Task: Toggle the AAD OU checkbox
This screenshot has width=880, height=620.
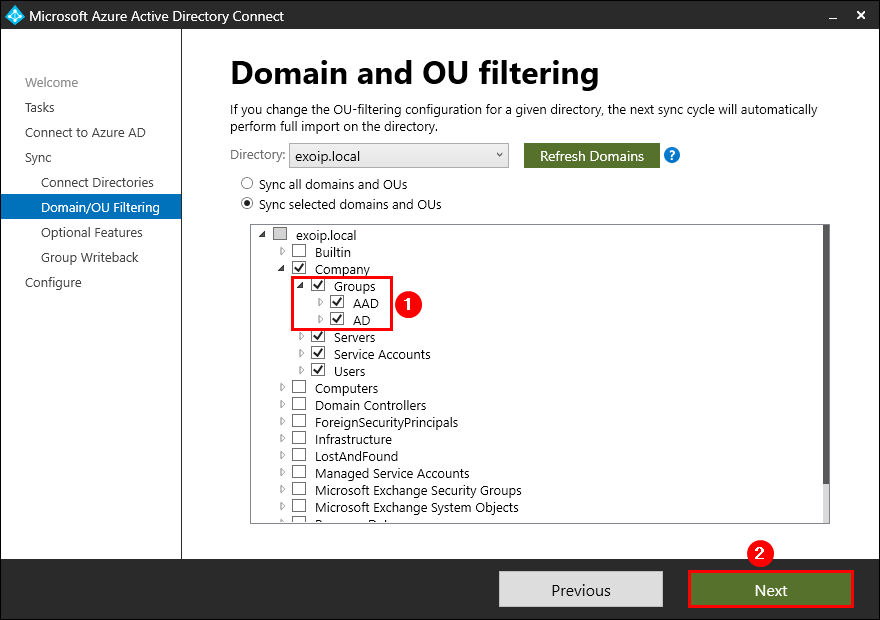Action: 337,303
